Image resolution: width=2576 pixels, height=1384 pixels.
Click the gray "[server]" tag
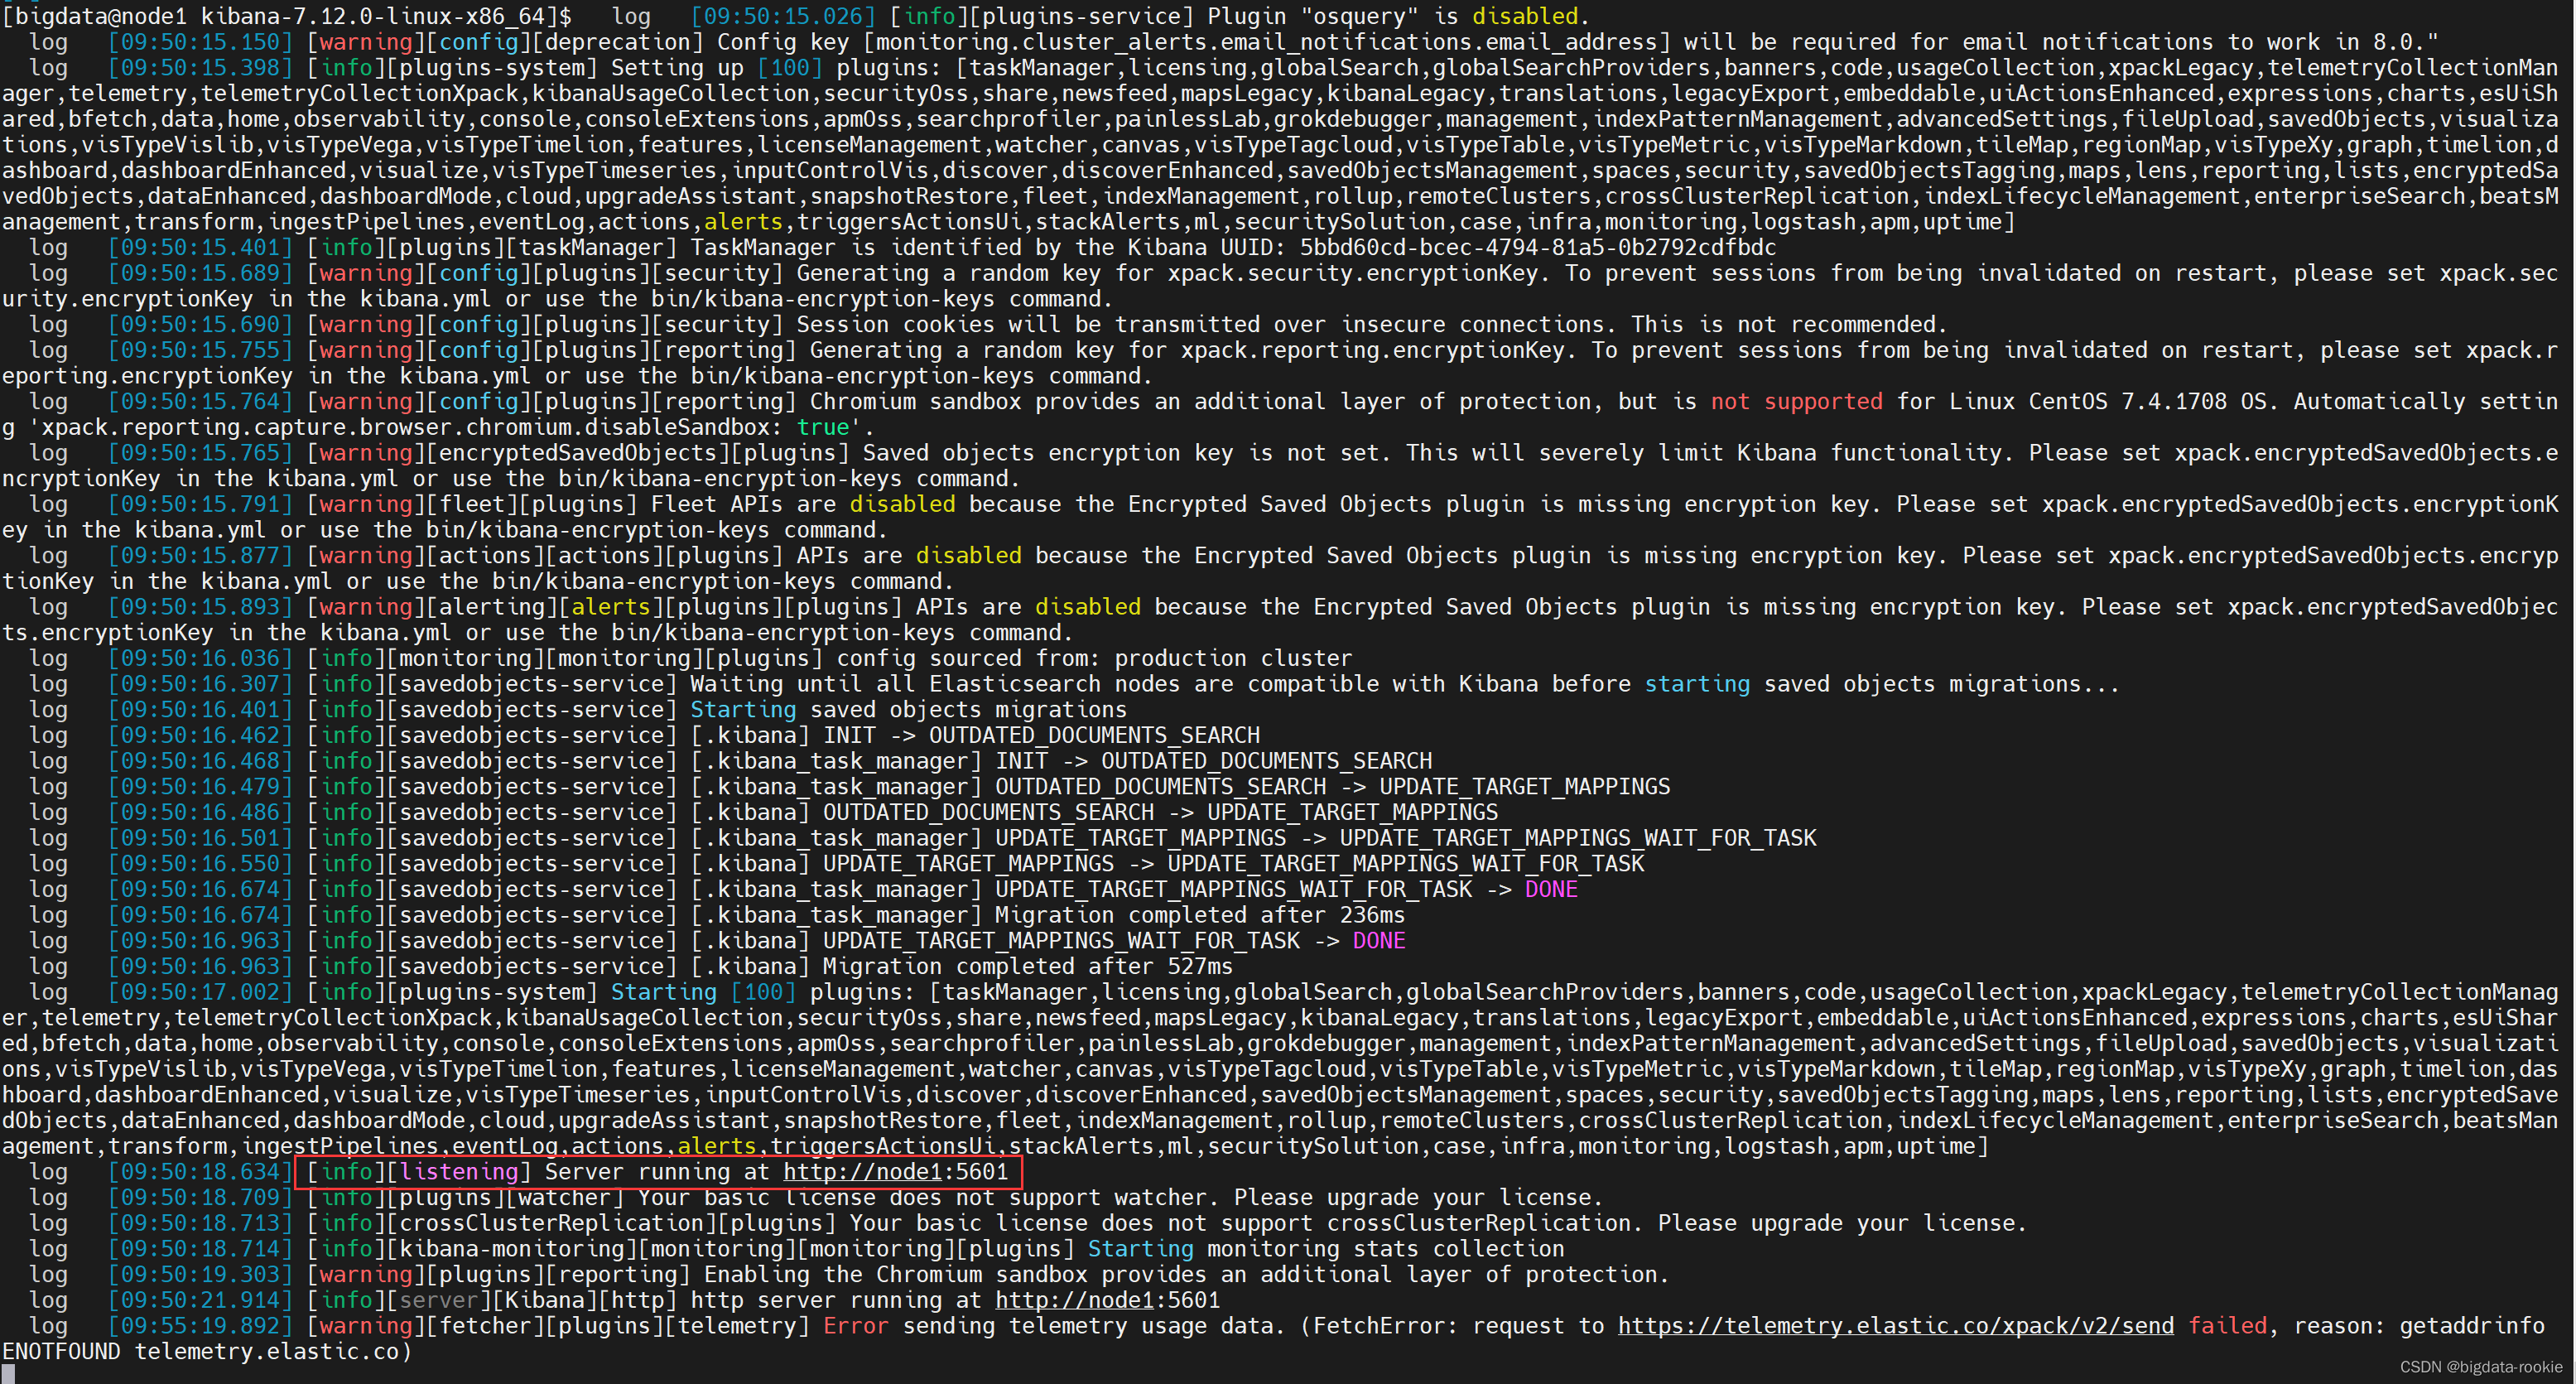(438, 1300)
